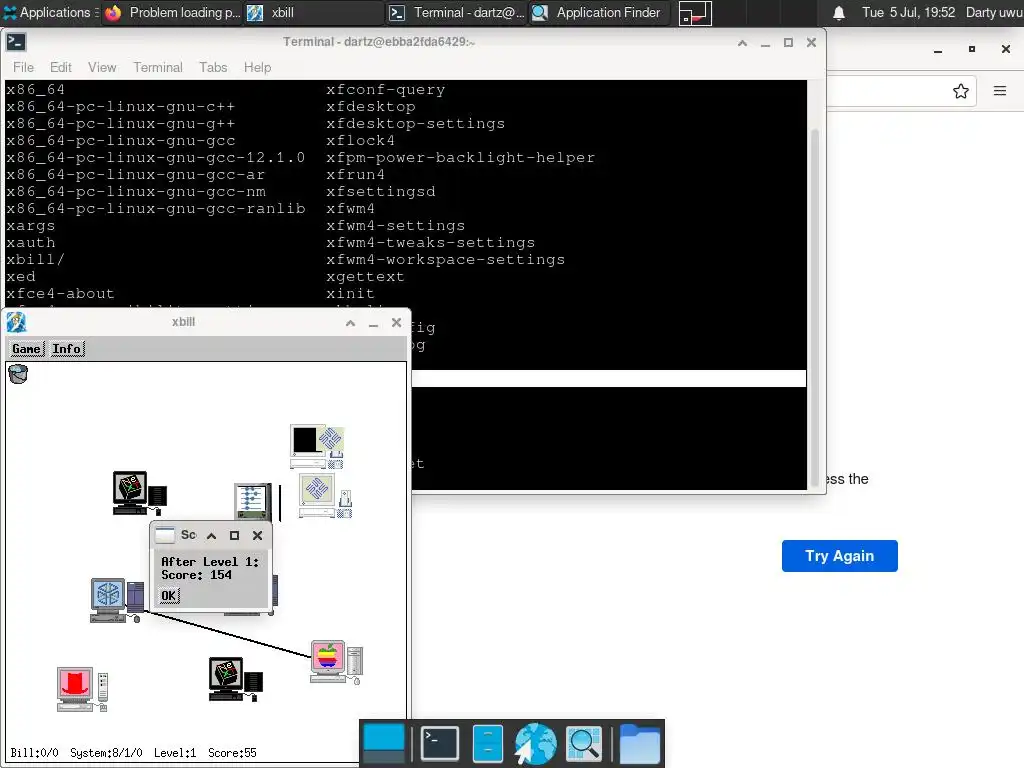The height and width of the screenshot is (768, 1024).
Task: Click the Apple rainbow logo computer
Action: pos(336,662)
